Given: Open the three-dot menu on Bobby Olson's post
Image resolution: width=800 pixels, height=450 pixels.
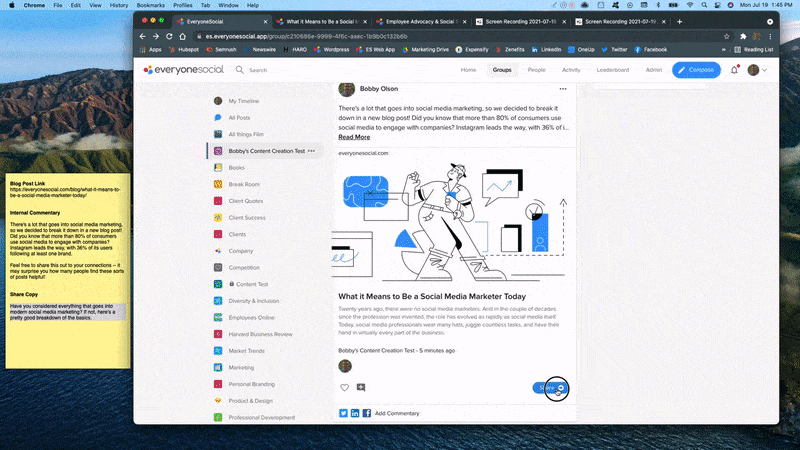Looking at the screenshot, I should (x=563, y=89).
